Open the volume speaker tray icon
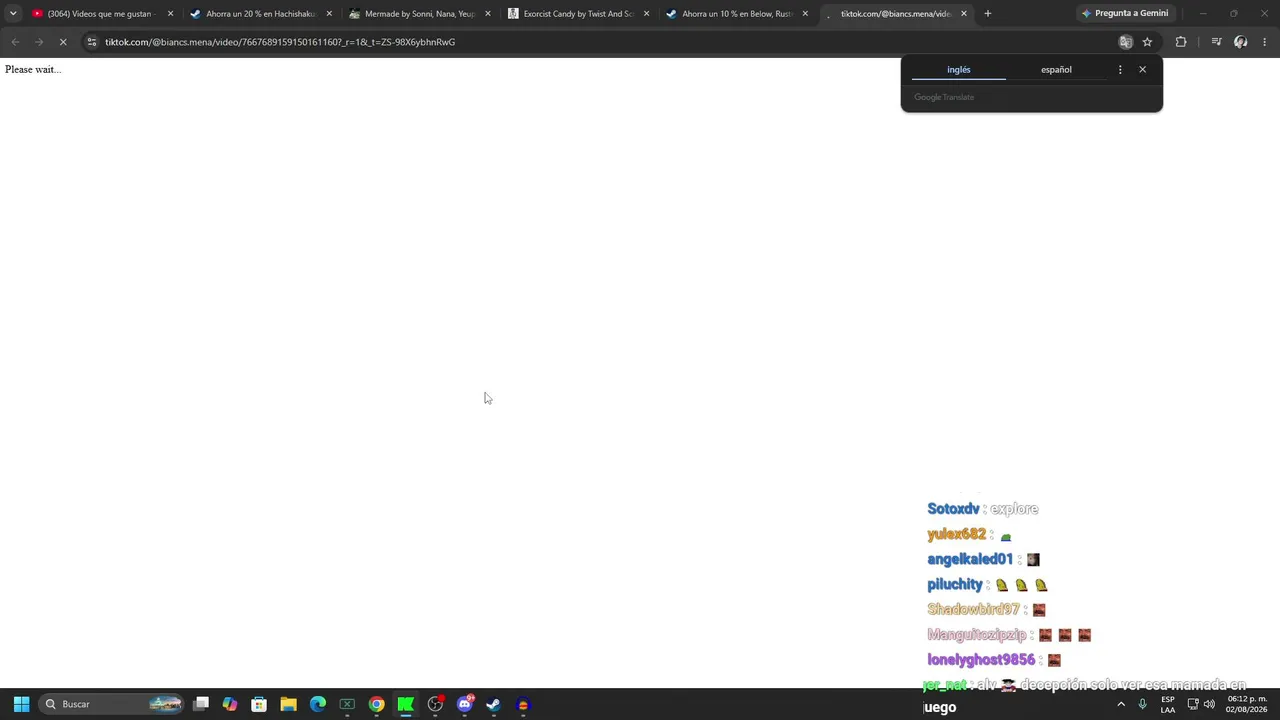Screen dimensions: 1280x720 pyautogui.click(x=1209, y=704)
